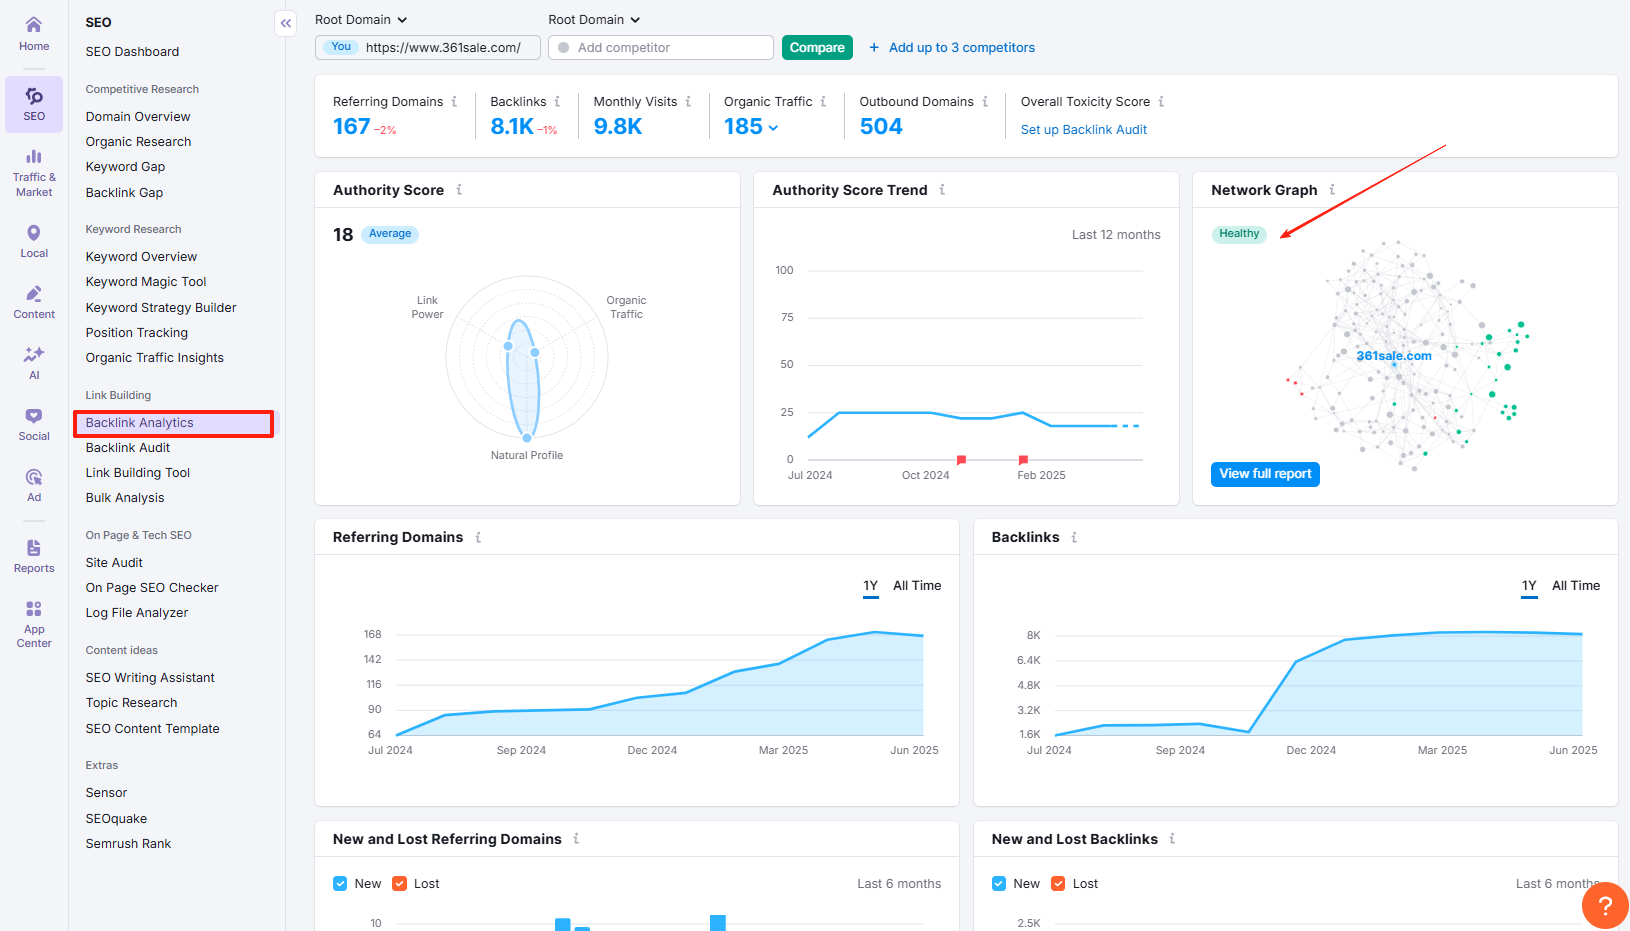Collapse the SEO sidebar menu

[x=286, y=23]
